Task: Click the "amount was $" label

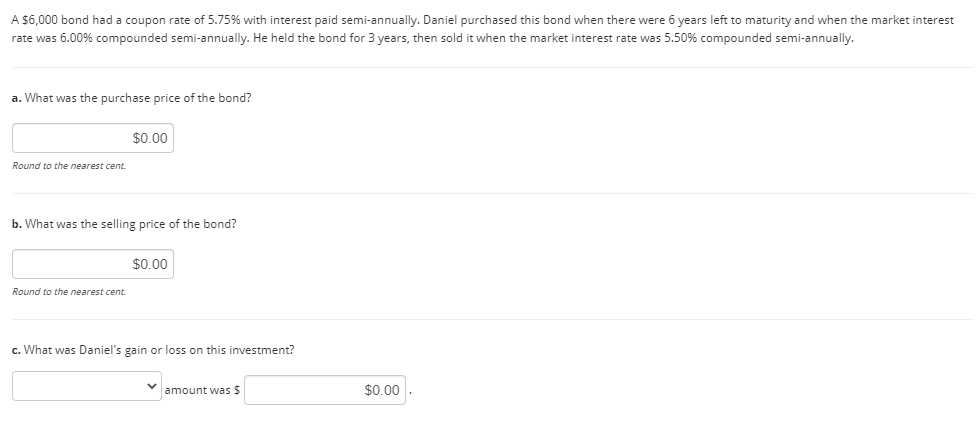Action: coord(202,390)
